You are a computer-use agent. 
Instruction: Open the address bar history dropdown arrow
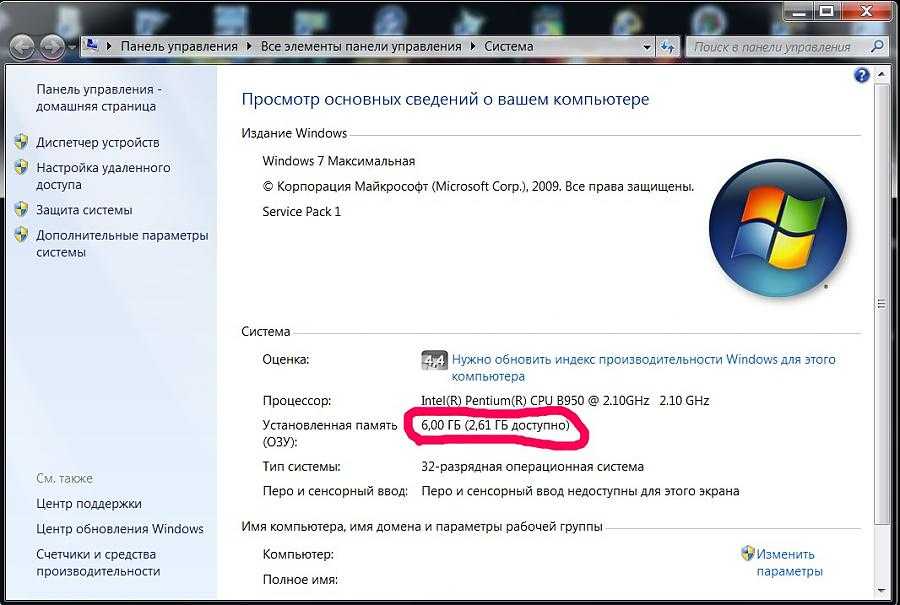point(647,47)
